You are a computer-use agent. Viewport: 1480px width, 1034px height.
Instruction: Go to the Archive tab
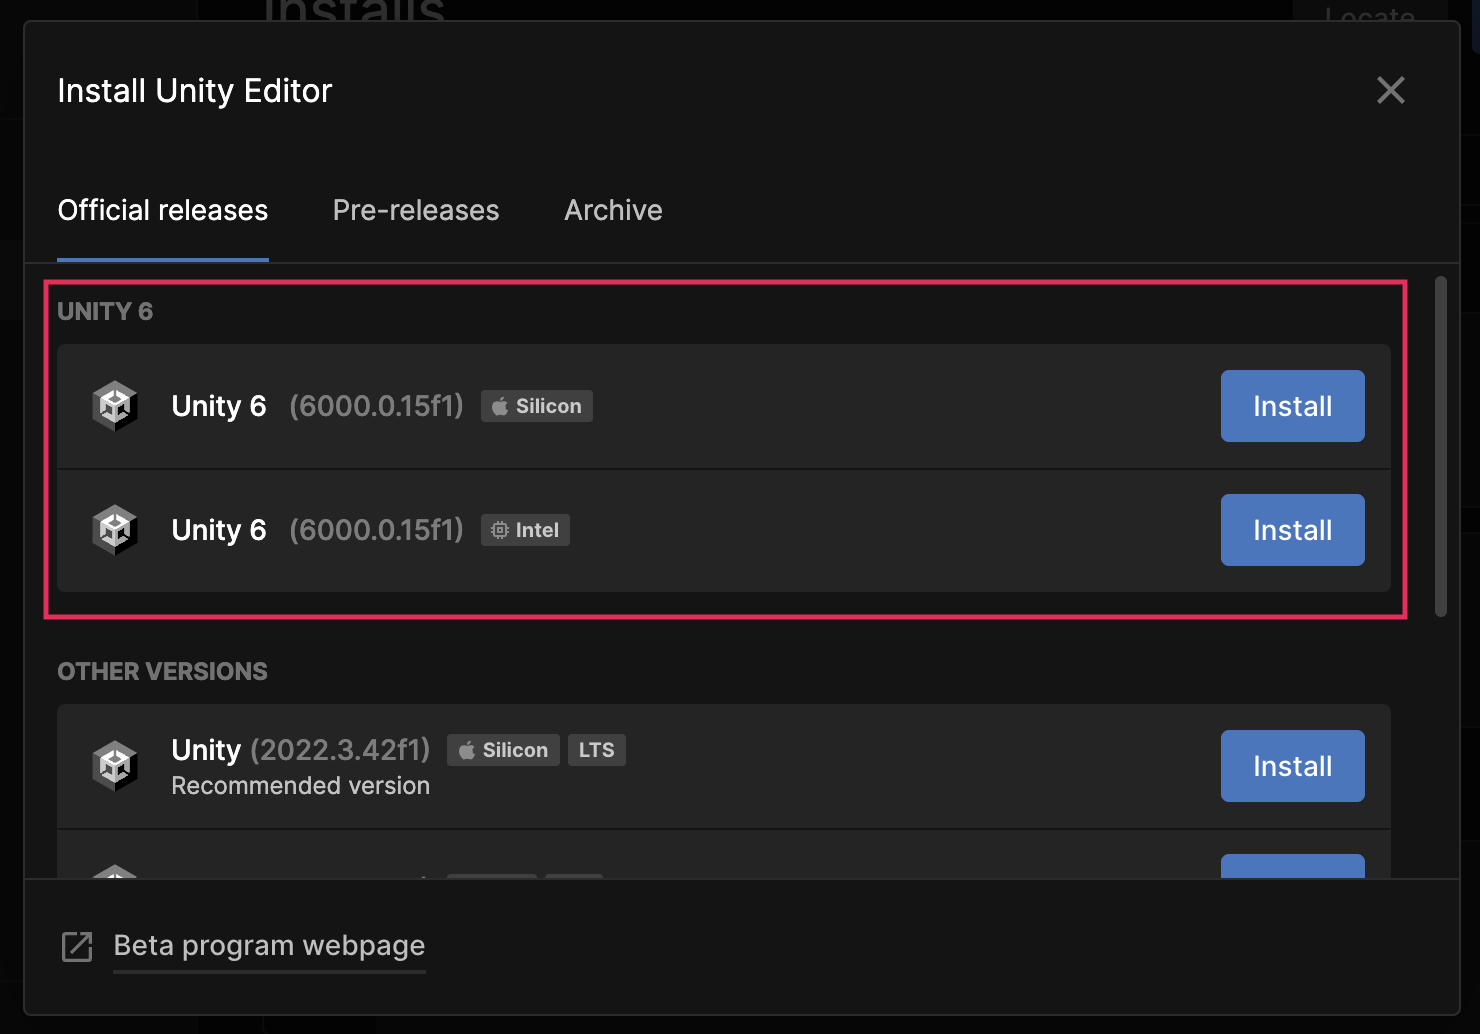pos(613,210)
